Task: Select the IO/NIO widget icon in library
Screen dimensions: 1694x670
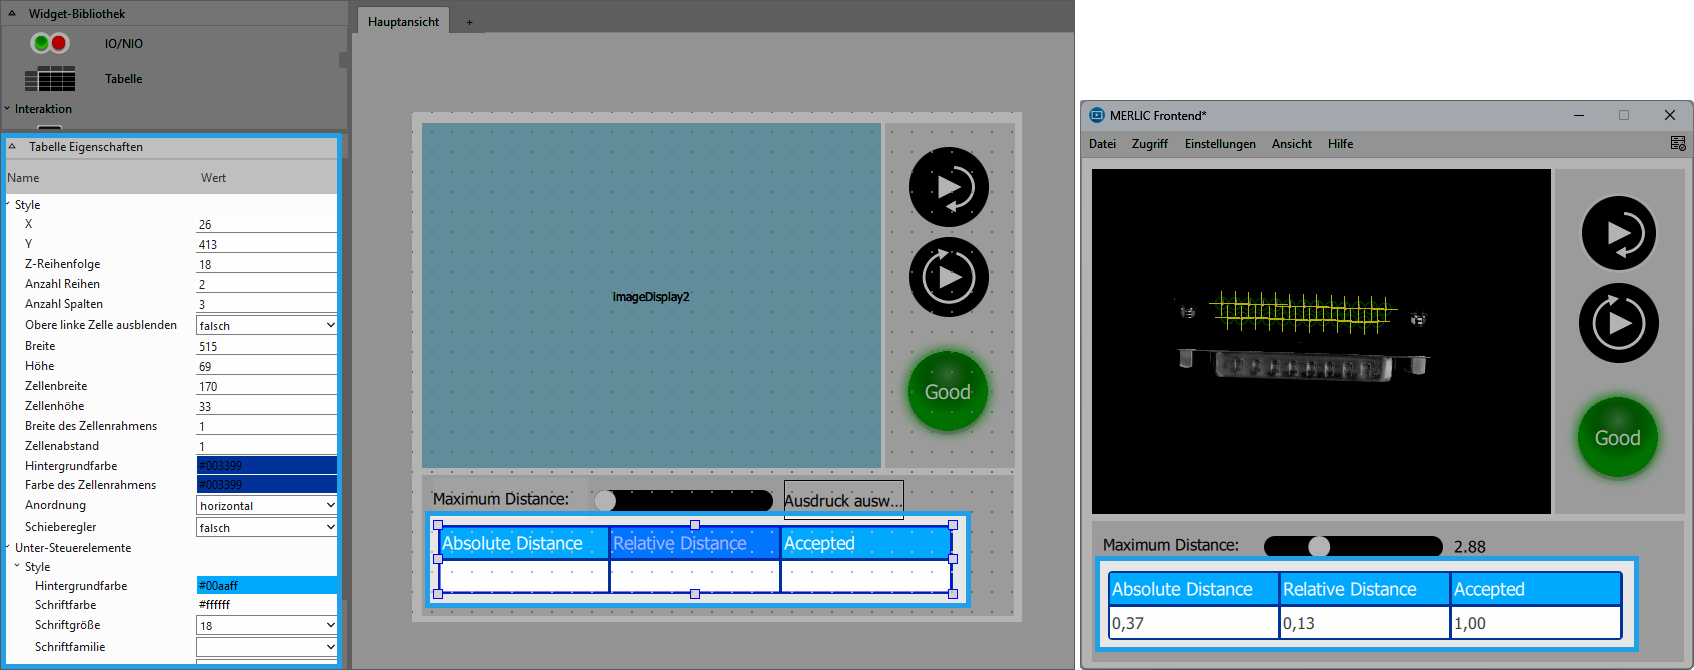Action: point(49,43)
